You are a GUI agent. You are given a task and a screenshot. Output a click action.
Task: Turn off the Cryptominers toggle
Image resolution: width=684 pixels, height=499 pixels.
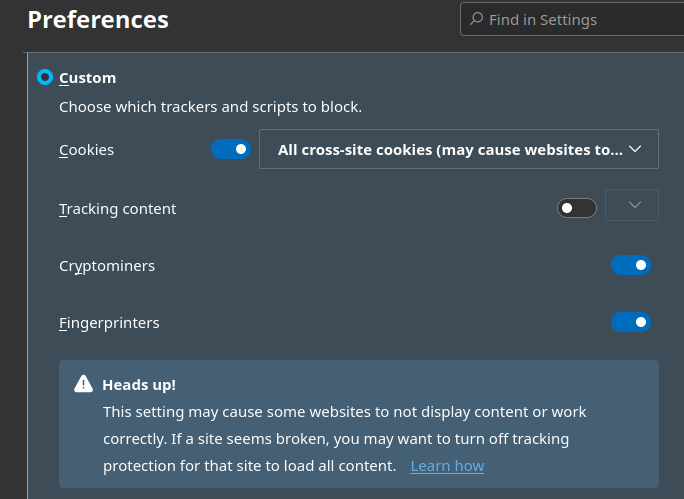point(630,265)
